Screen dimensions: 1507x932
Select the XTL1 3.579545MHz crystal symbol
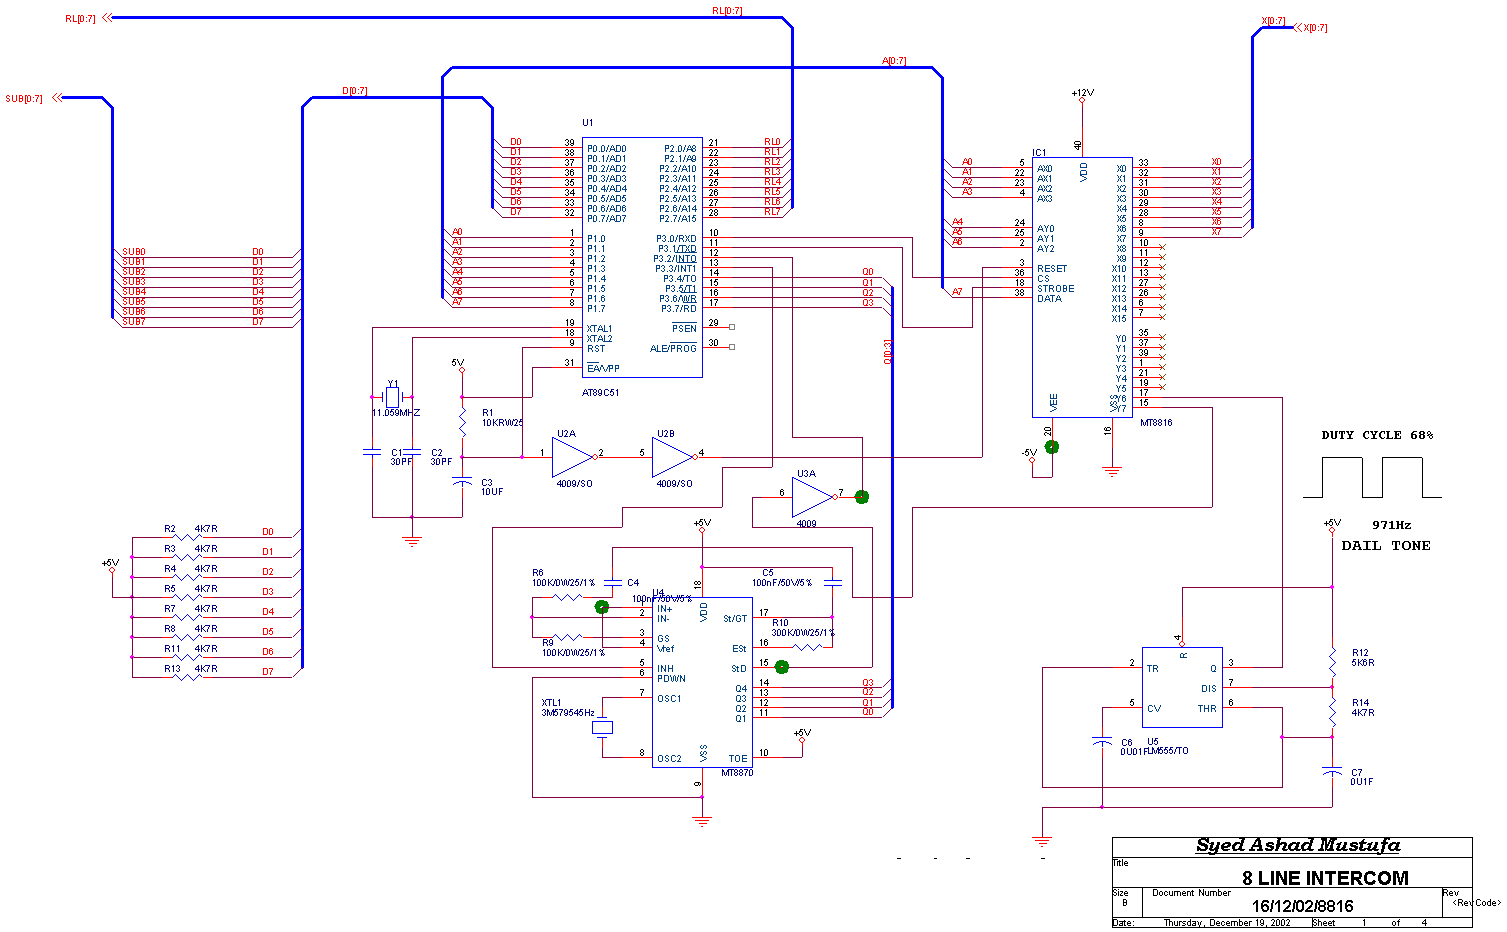[602, 728]
